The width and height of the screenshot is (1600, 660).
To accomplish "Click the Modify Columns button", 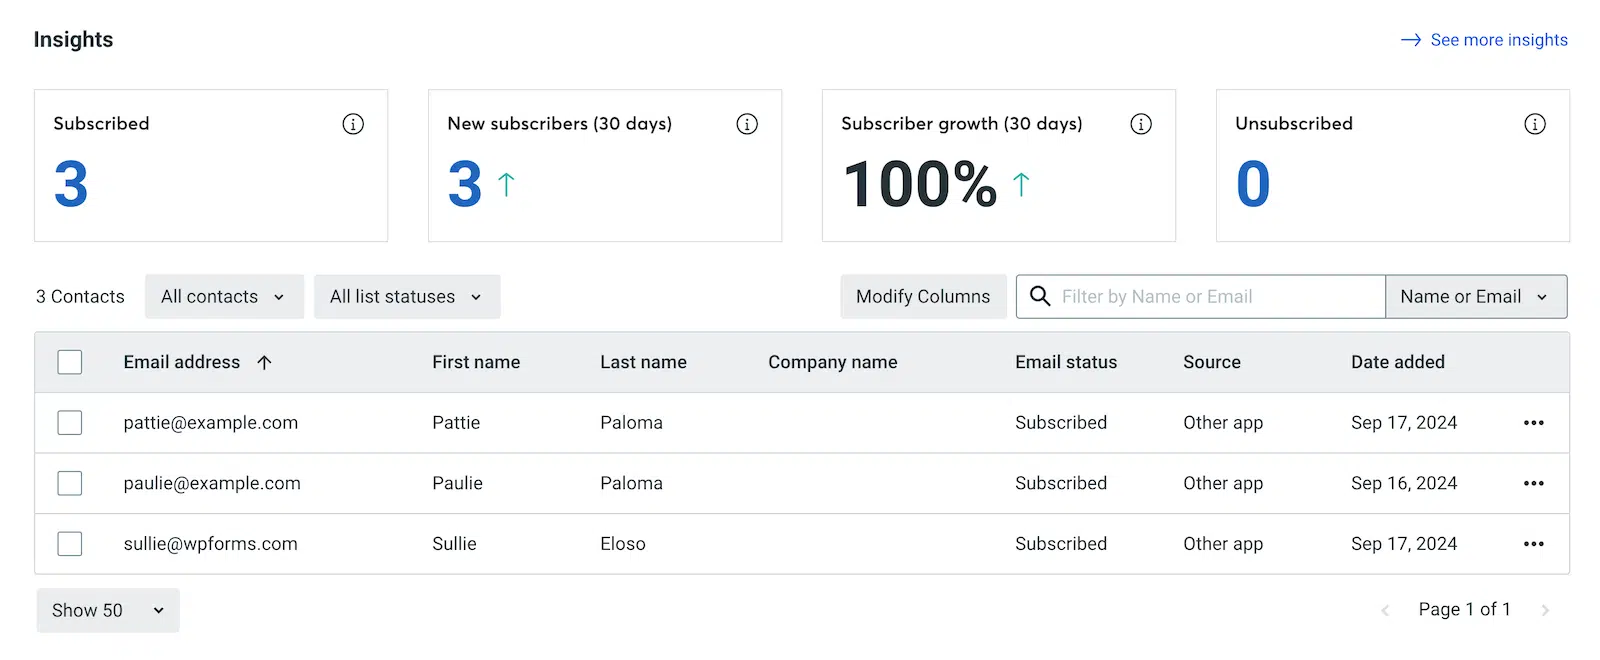I will [923, 297].
